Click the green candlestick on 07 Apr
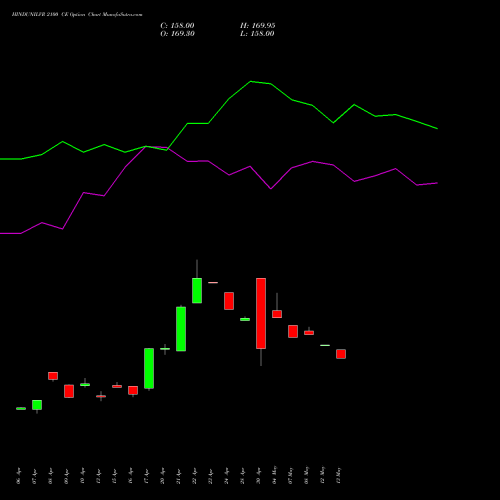The height and width of the screenshot is (500, 500). [37, 405]
